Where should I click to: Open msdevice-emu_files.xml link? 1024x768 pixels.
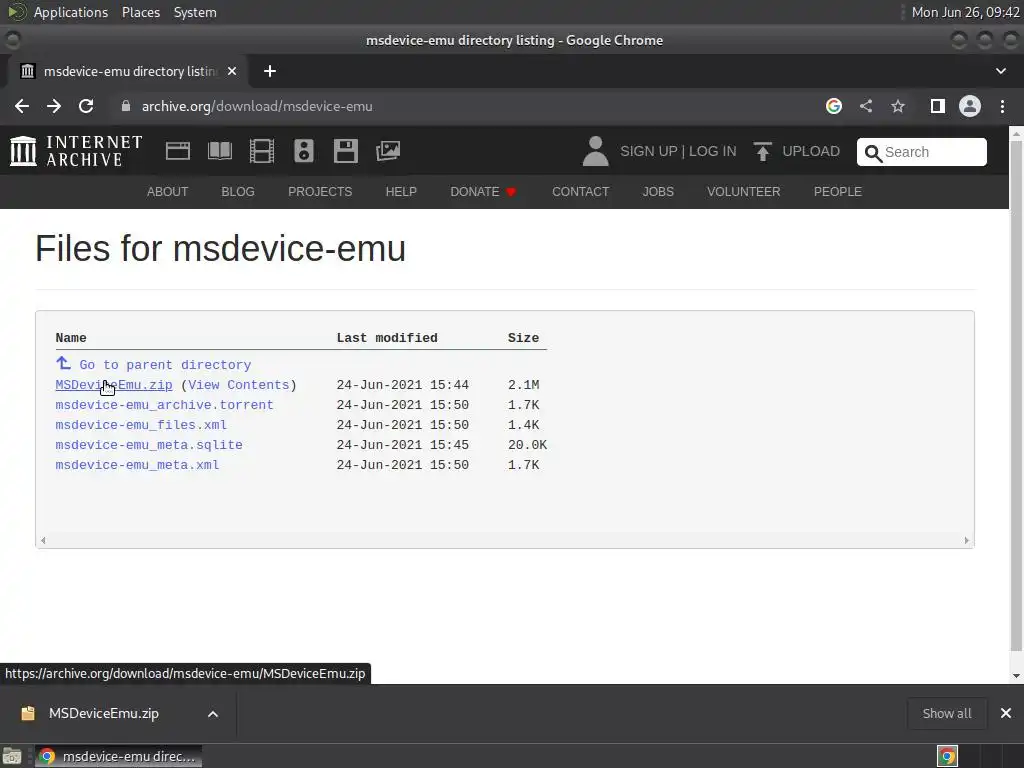click(x=141, y=425)
